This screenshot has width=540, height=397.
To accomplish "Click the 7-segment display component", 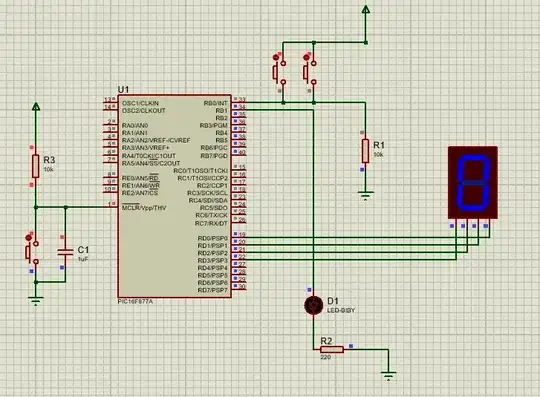I will coord(472,182).
